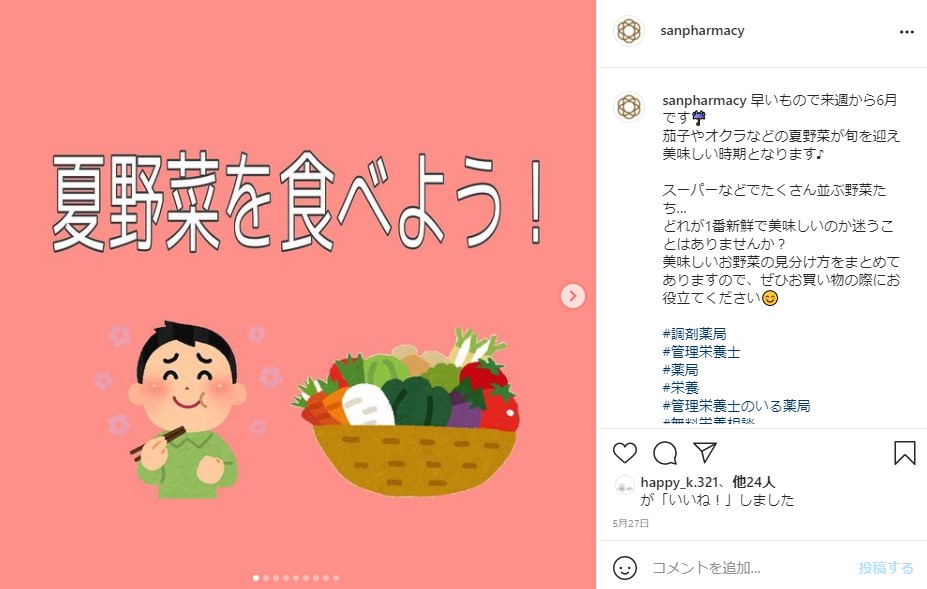Screen dimensions: 927x589
Task: Go to next carousel image arrow
Action: pyautogui.click(x=573, y=296)
